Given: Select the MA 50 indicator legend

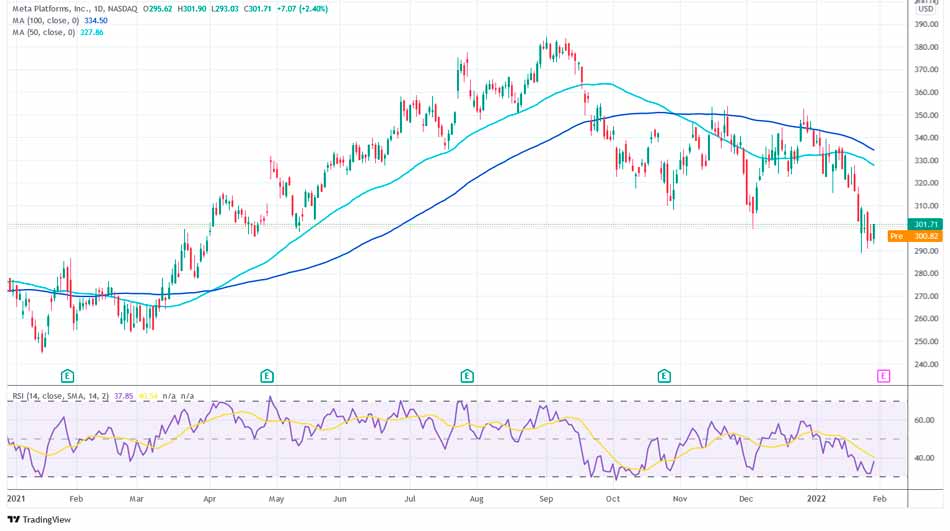Looking at the screenshot, I should (38, 32).
